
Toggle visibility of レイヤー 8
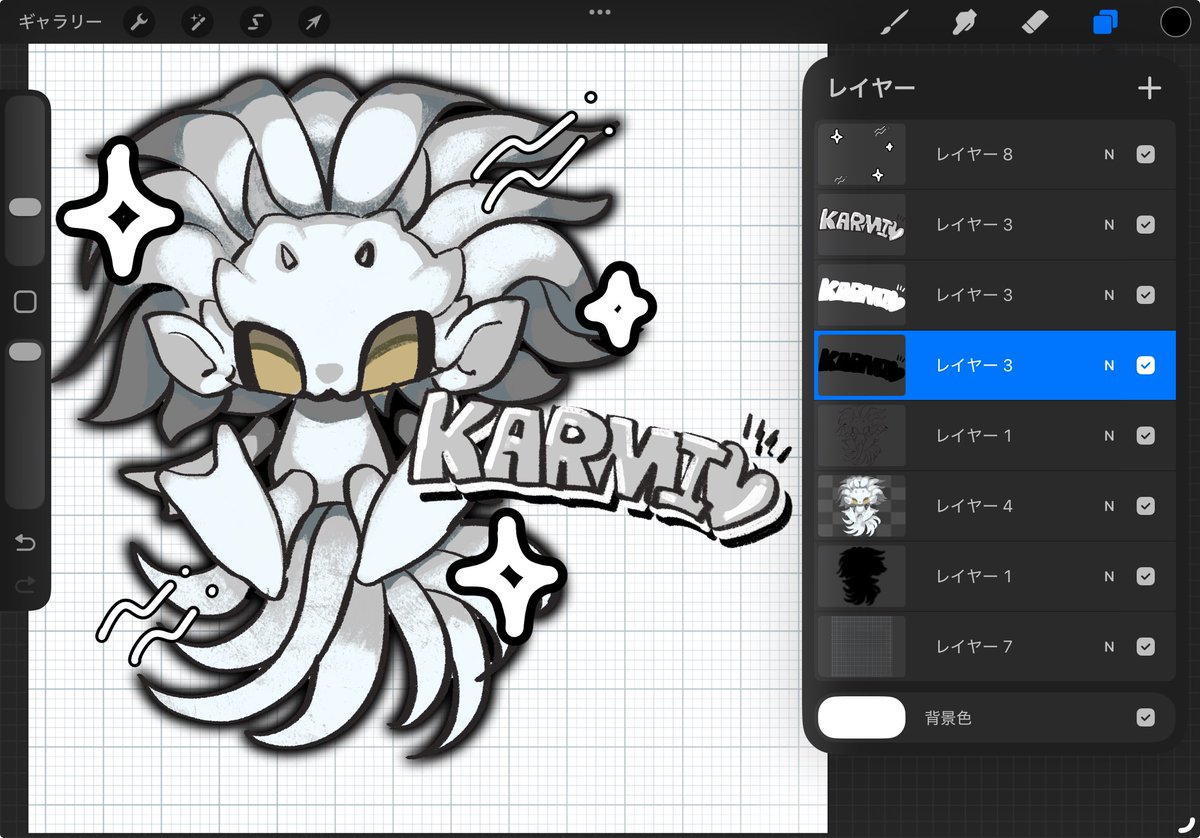tap(1146, 155)
